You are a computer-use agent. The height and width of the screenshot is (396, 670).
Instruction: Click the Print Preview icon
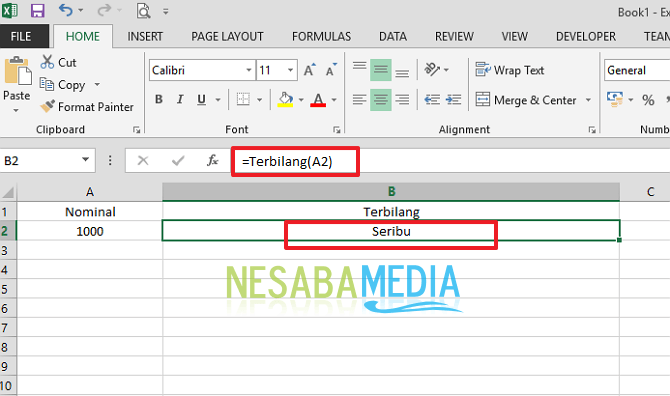pyautogui.click(x=143, y=11)
